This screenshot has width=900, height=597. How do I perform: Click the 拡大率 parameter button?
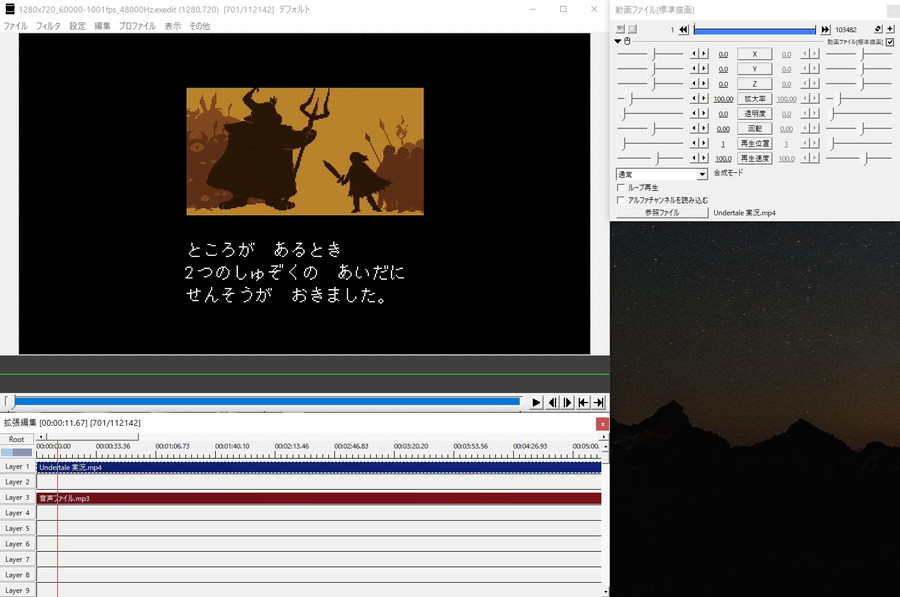755,99
